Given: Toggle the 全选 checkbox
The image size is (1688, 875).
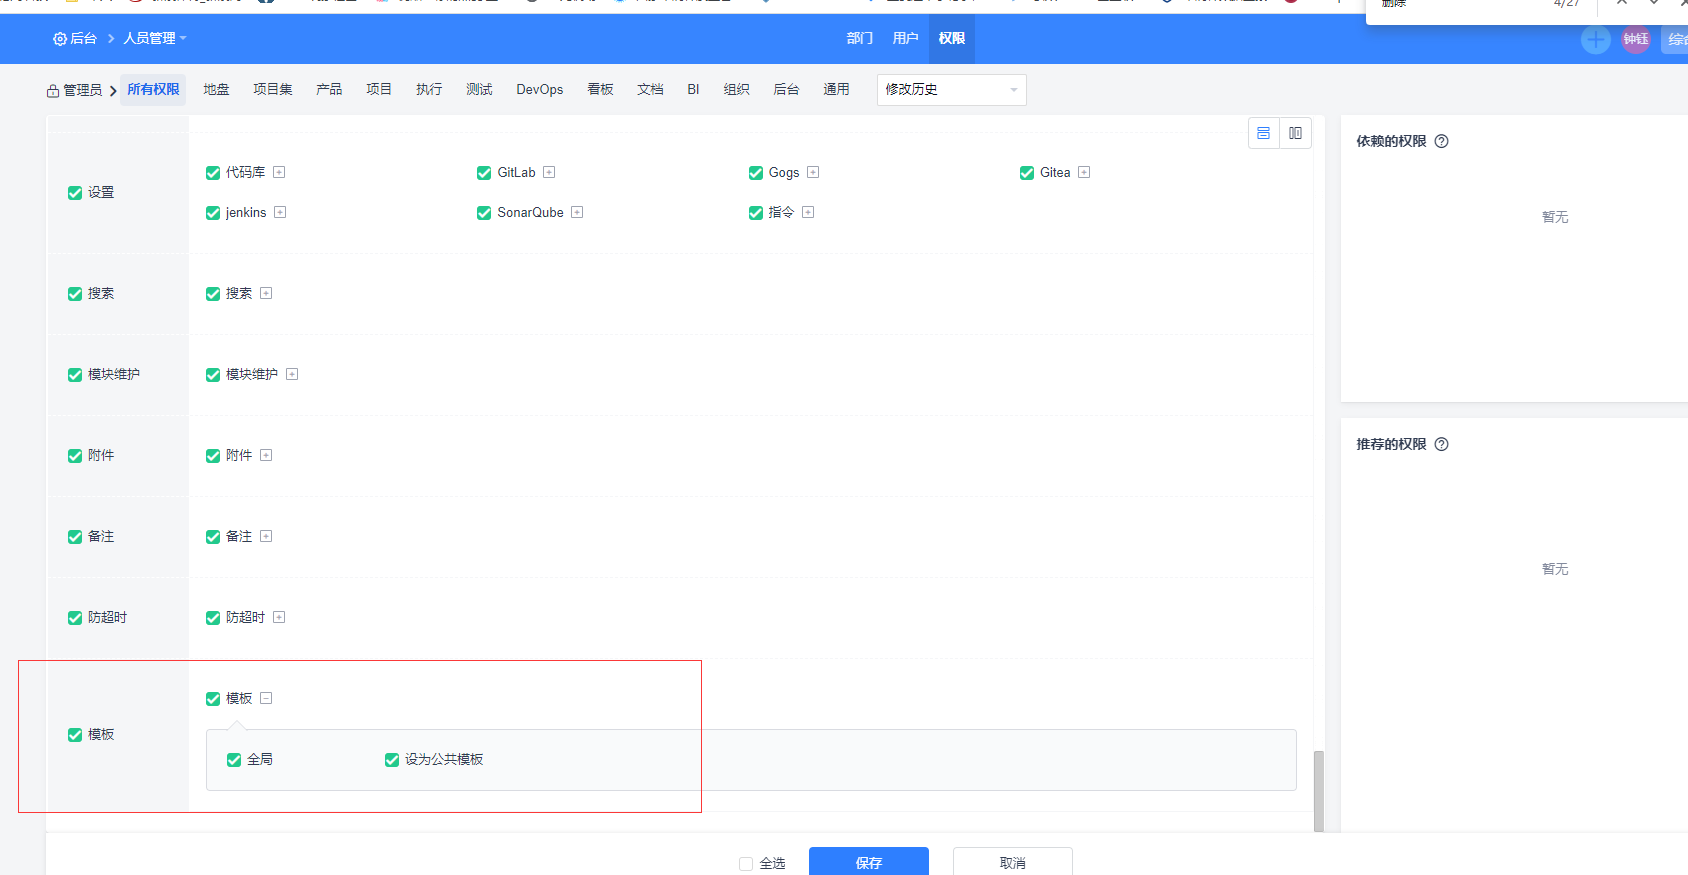Looking at the screenshot, I should coord(746,863).
